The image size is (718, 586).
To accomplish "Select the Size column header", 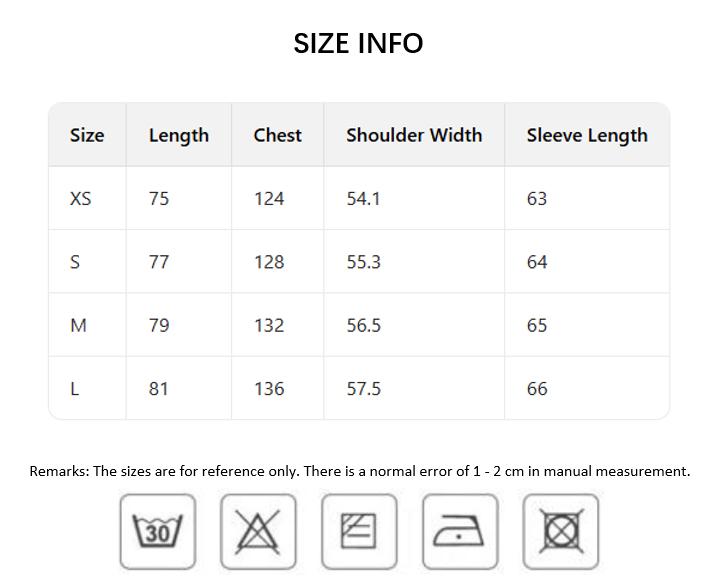I will [87, 135].
